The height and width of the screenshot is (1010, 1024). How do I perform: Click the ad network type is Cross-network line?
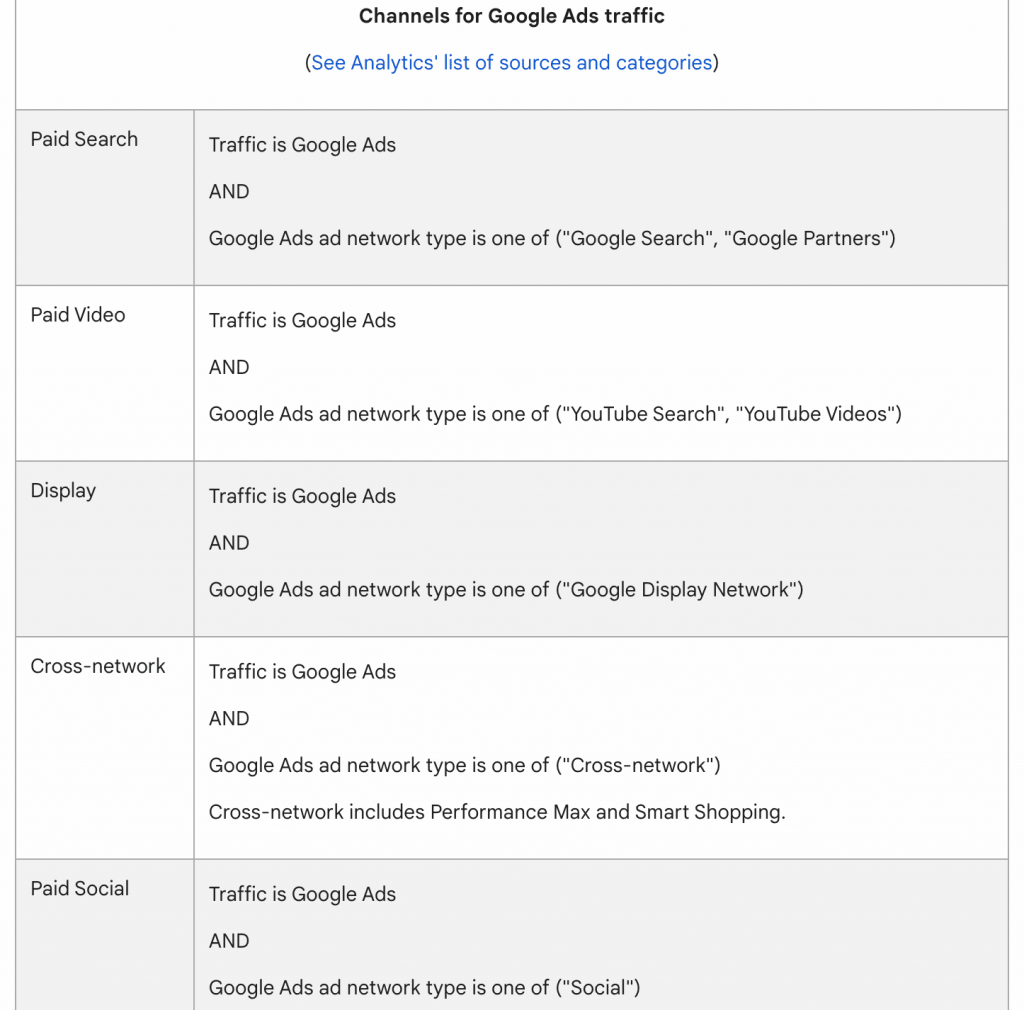465,766
